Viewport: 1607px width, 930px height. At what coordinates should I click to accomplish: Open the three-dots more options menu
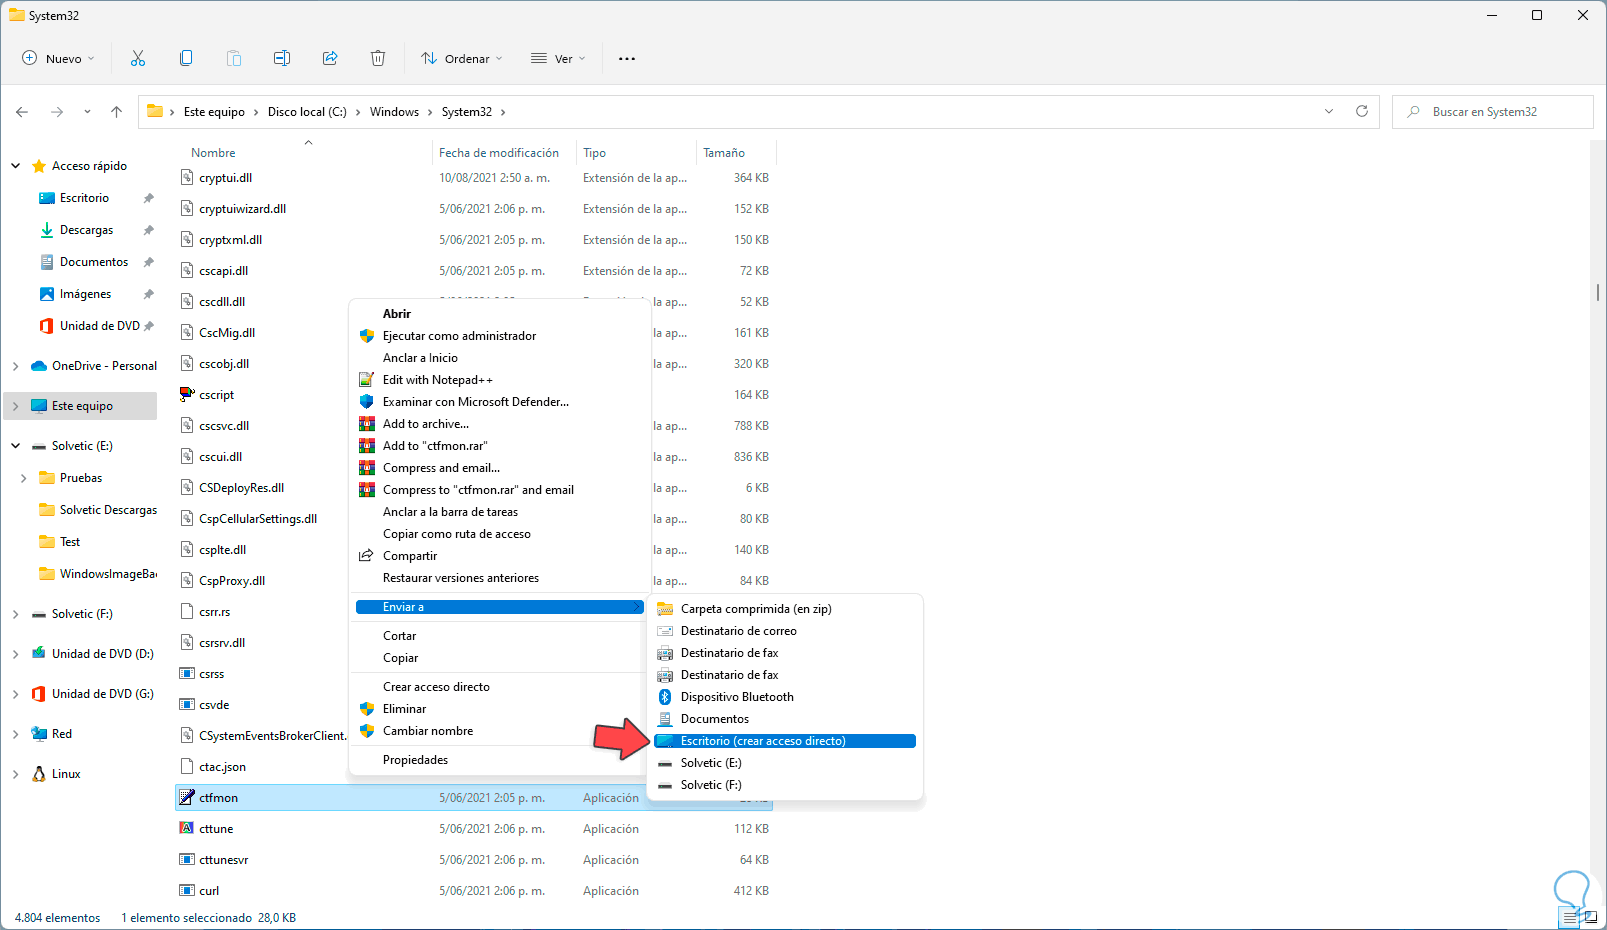tap(627, 58)
